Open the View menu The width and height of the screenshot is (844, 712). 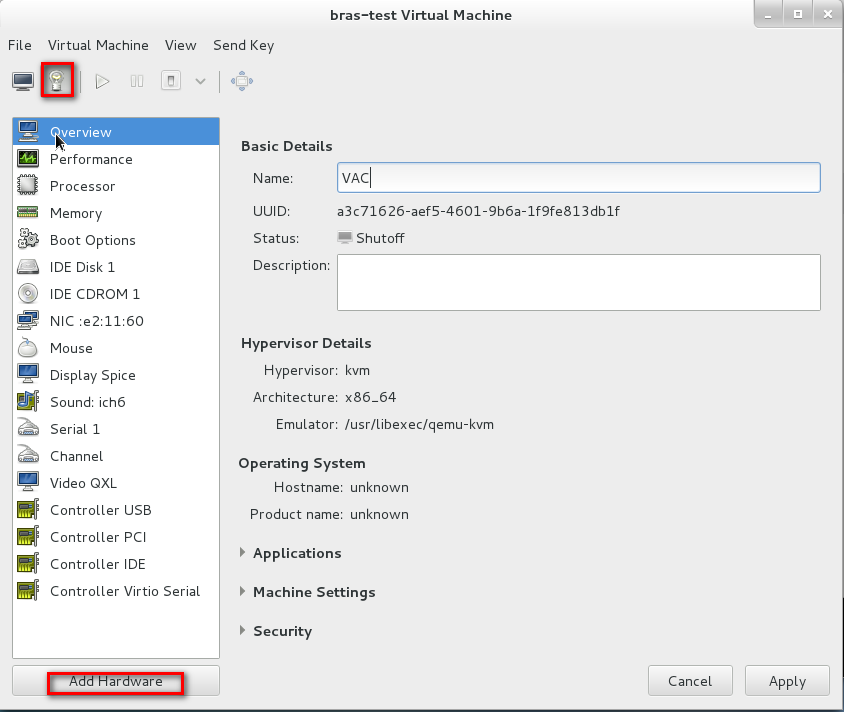180,45
